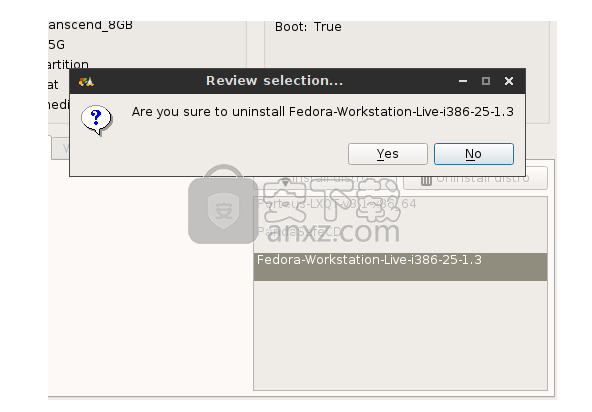Screen dimensions: 592x412
Task: Click the Boot: True label
Action: [x=308, y=27]
